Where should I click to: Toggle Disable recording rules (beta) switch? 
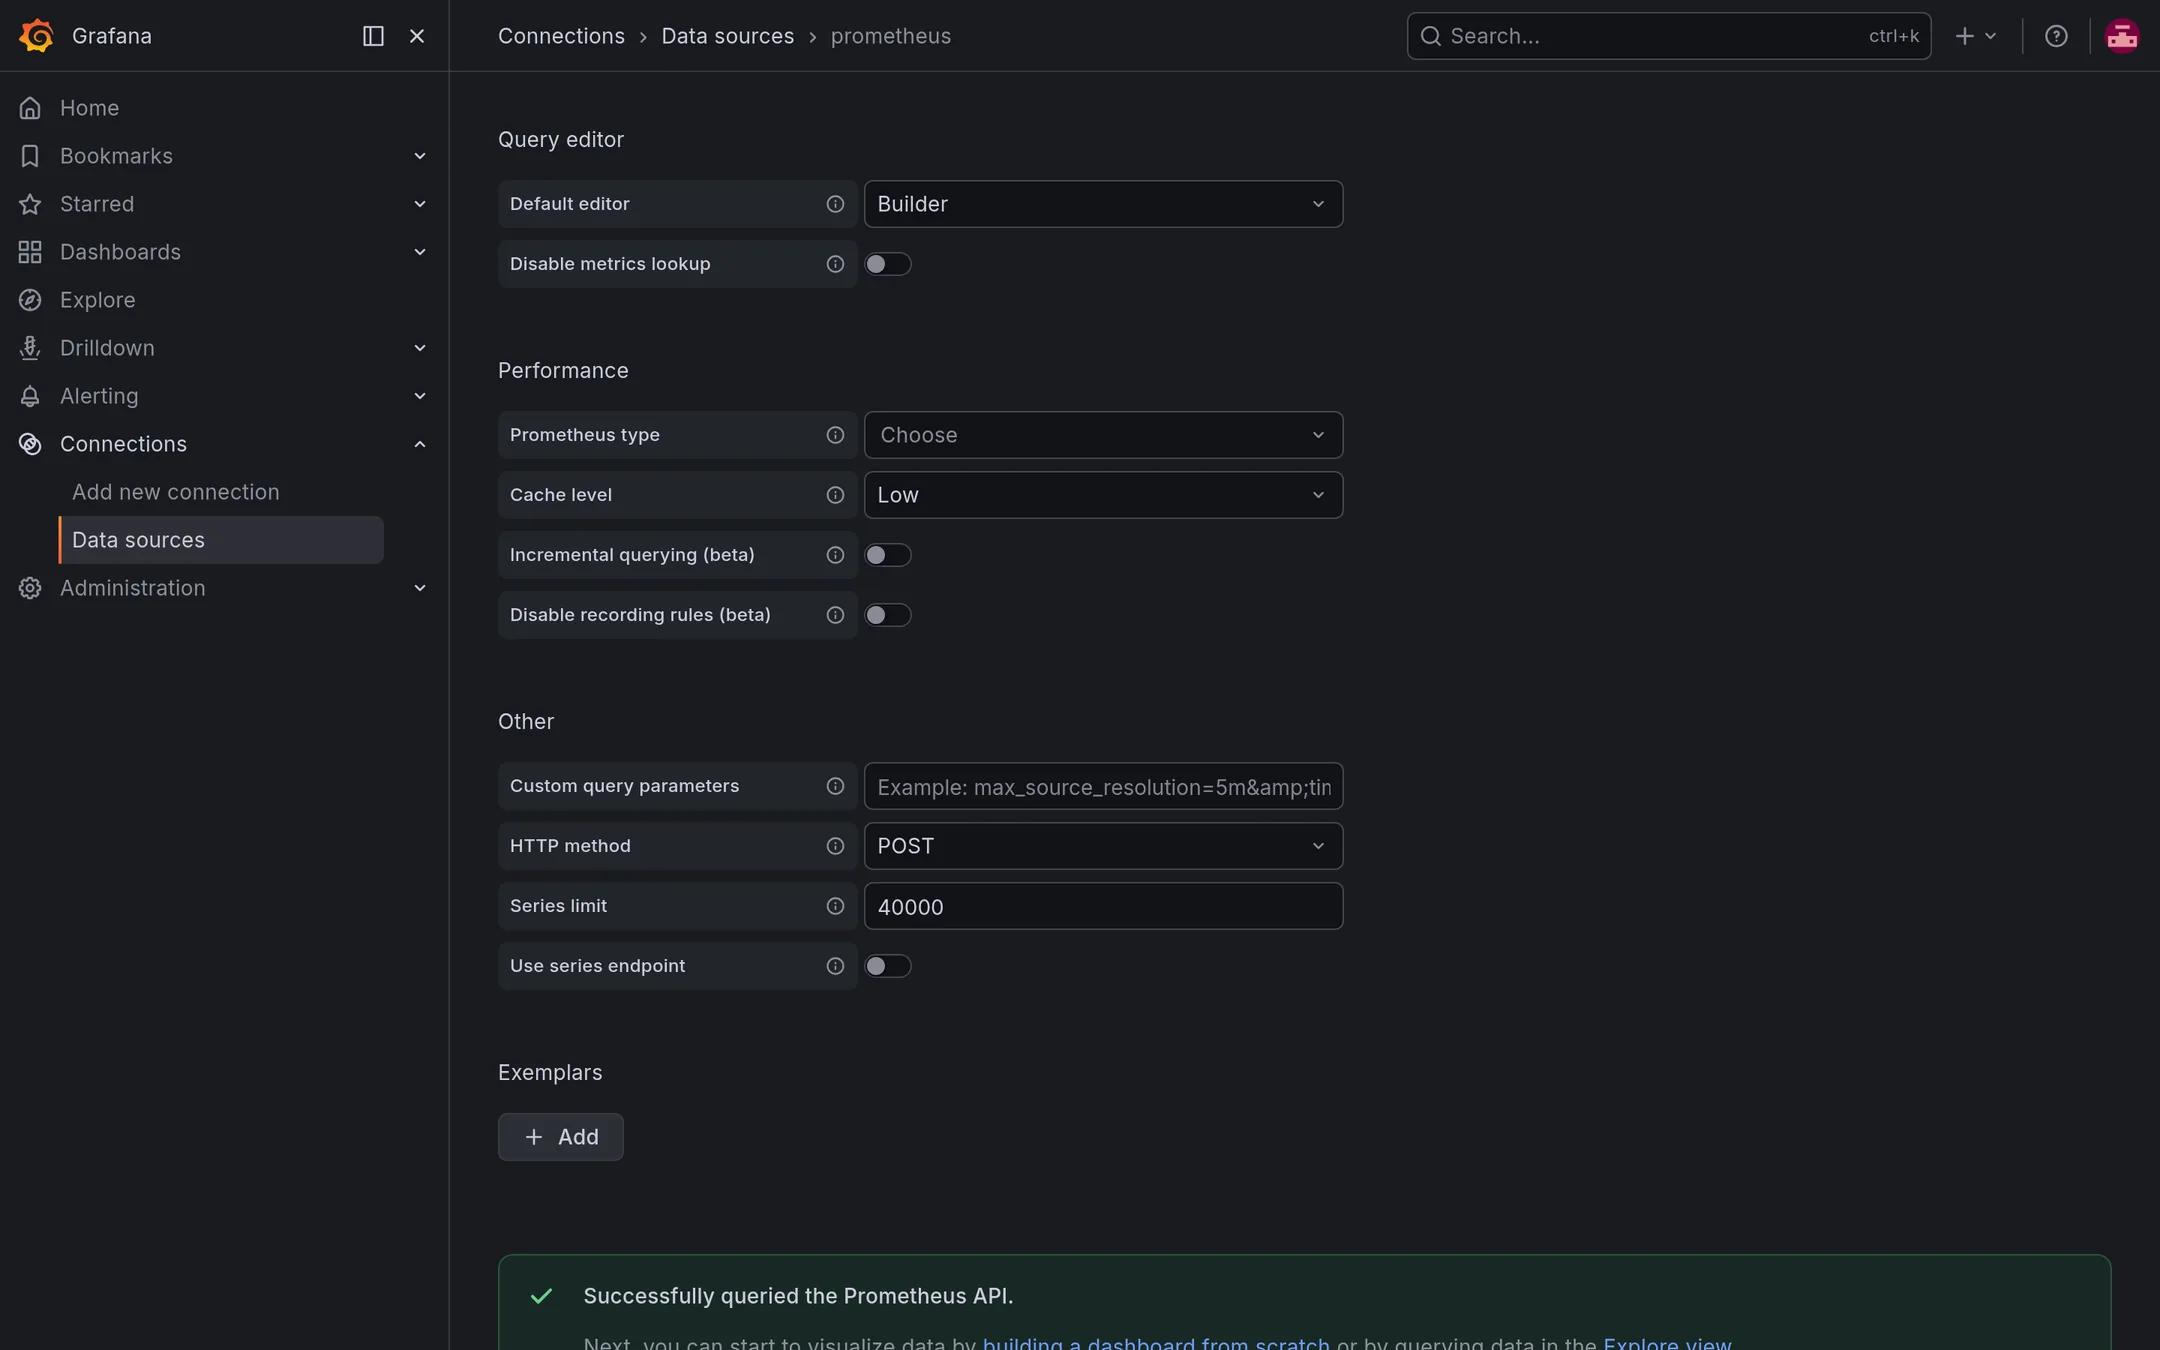(x=888, y=615)
